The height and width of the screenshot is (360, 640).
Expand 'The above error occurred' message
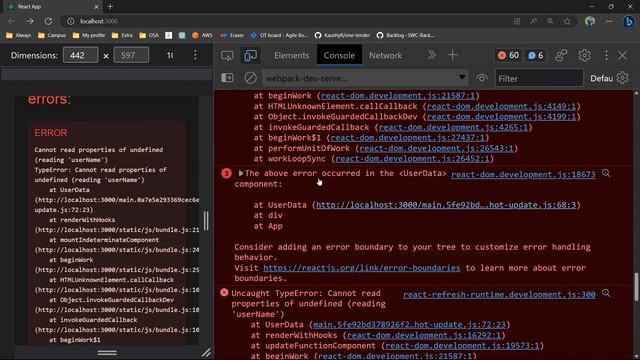(241, 173)
